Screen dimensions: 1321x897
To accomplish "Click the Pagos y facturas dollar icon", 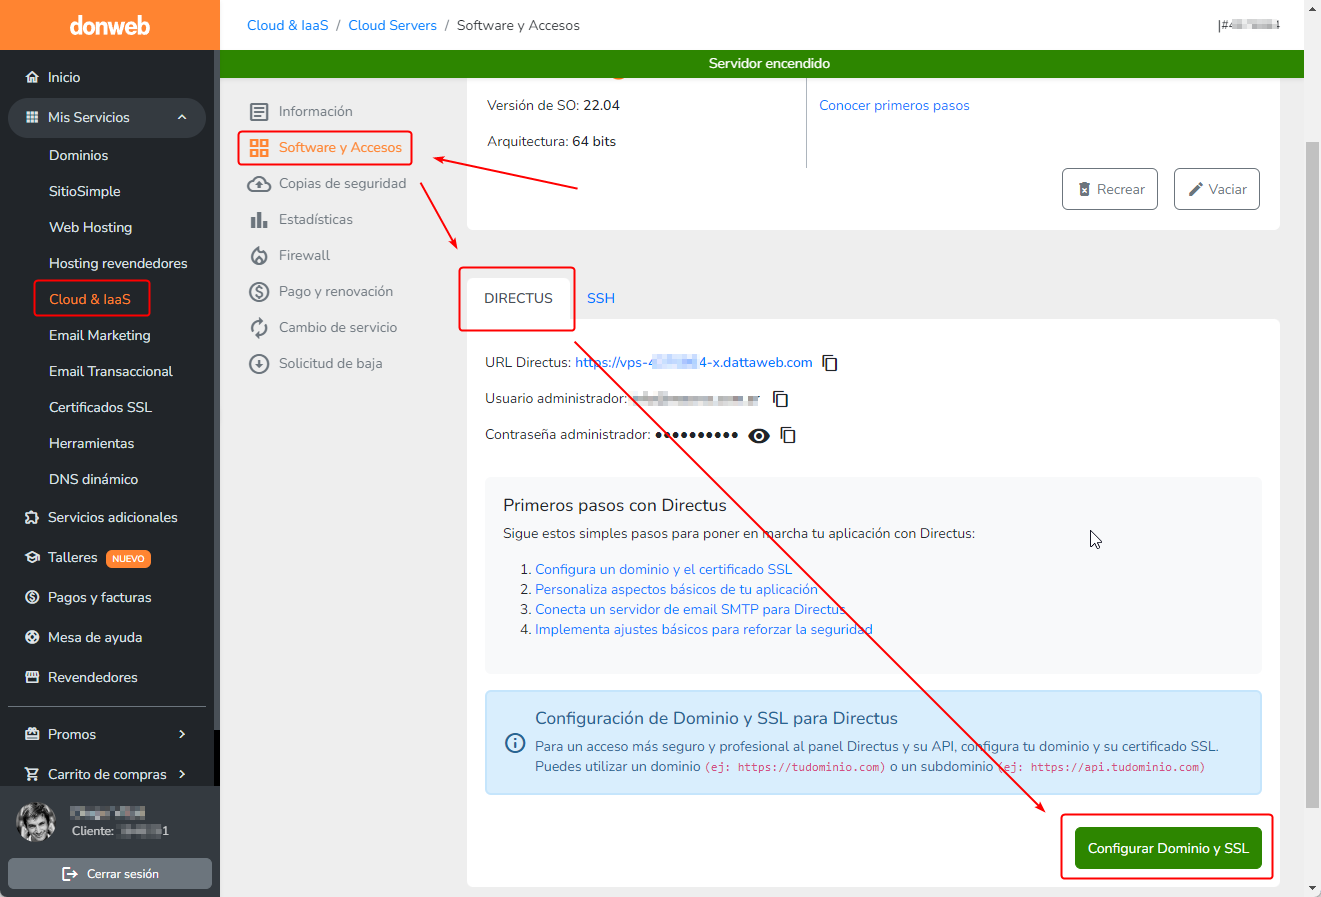I will pos(32,597).
